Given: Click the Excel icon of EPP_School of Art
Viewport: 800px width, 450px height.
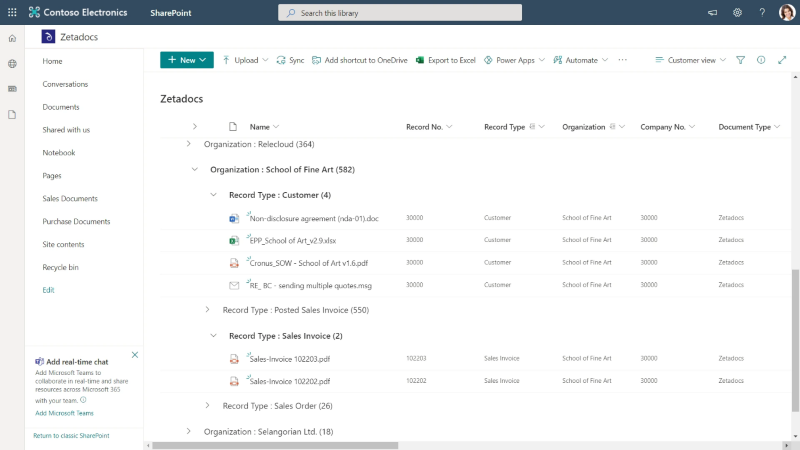Looking at the screenshot, I should (x=234, y=240).
